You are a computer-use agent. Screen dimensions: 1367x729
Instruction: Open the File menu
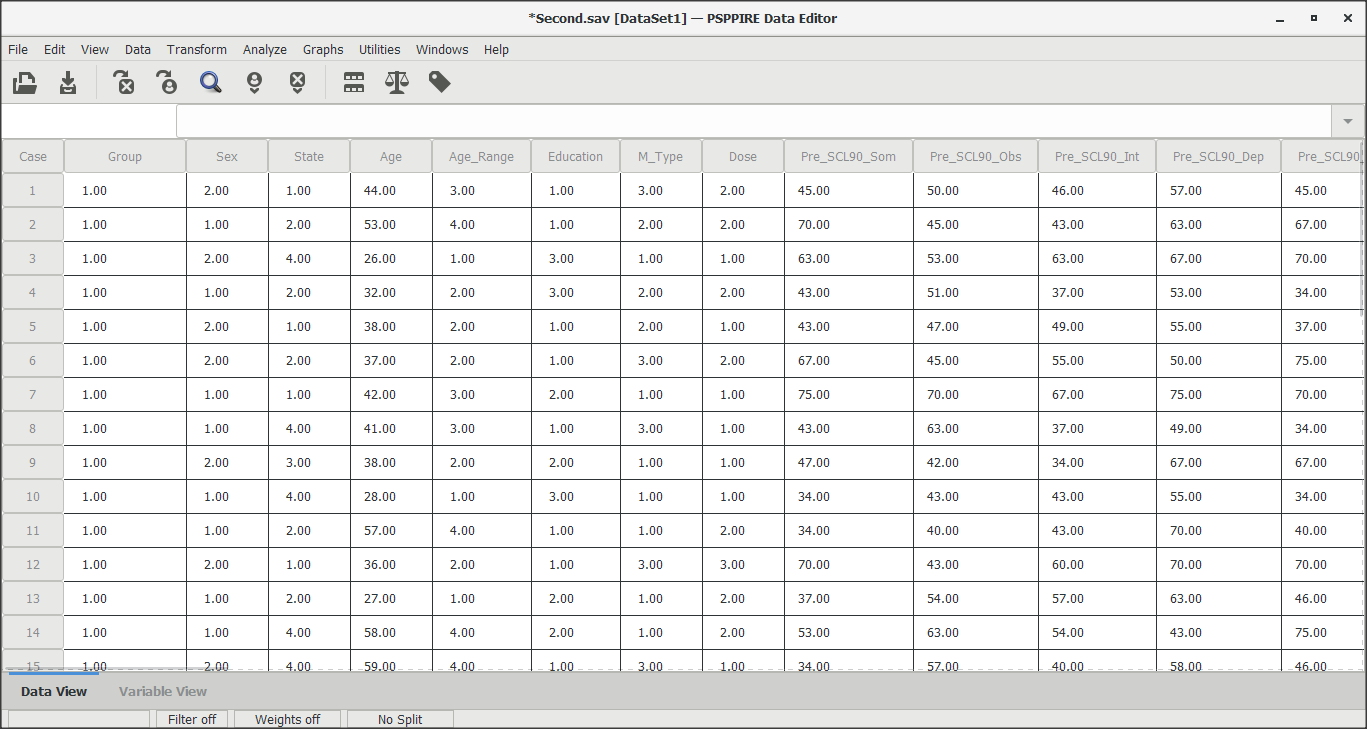(x=18, y=49)
